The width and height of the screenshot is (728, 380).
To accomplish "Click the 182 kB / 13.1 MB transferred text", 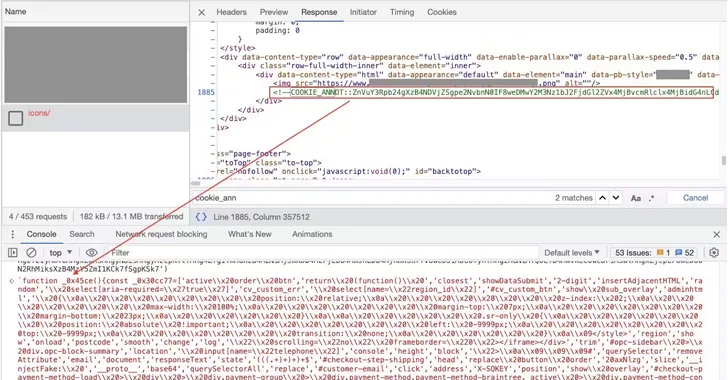I will 131,216.
